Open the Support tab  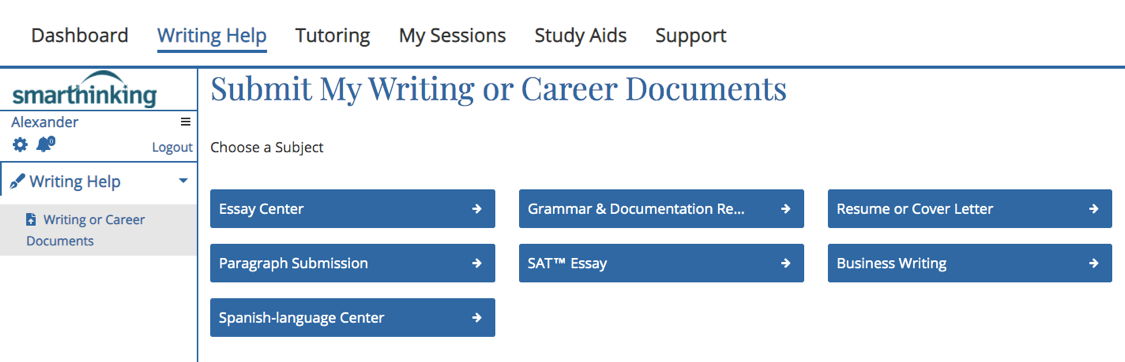691,35
